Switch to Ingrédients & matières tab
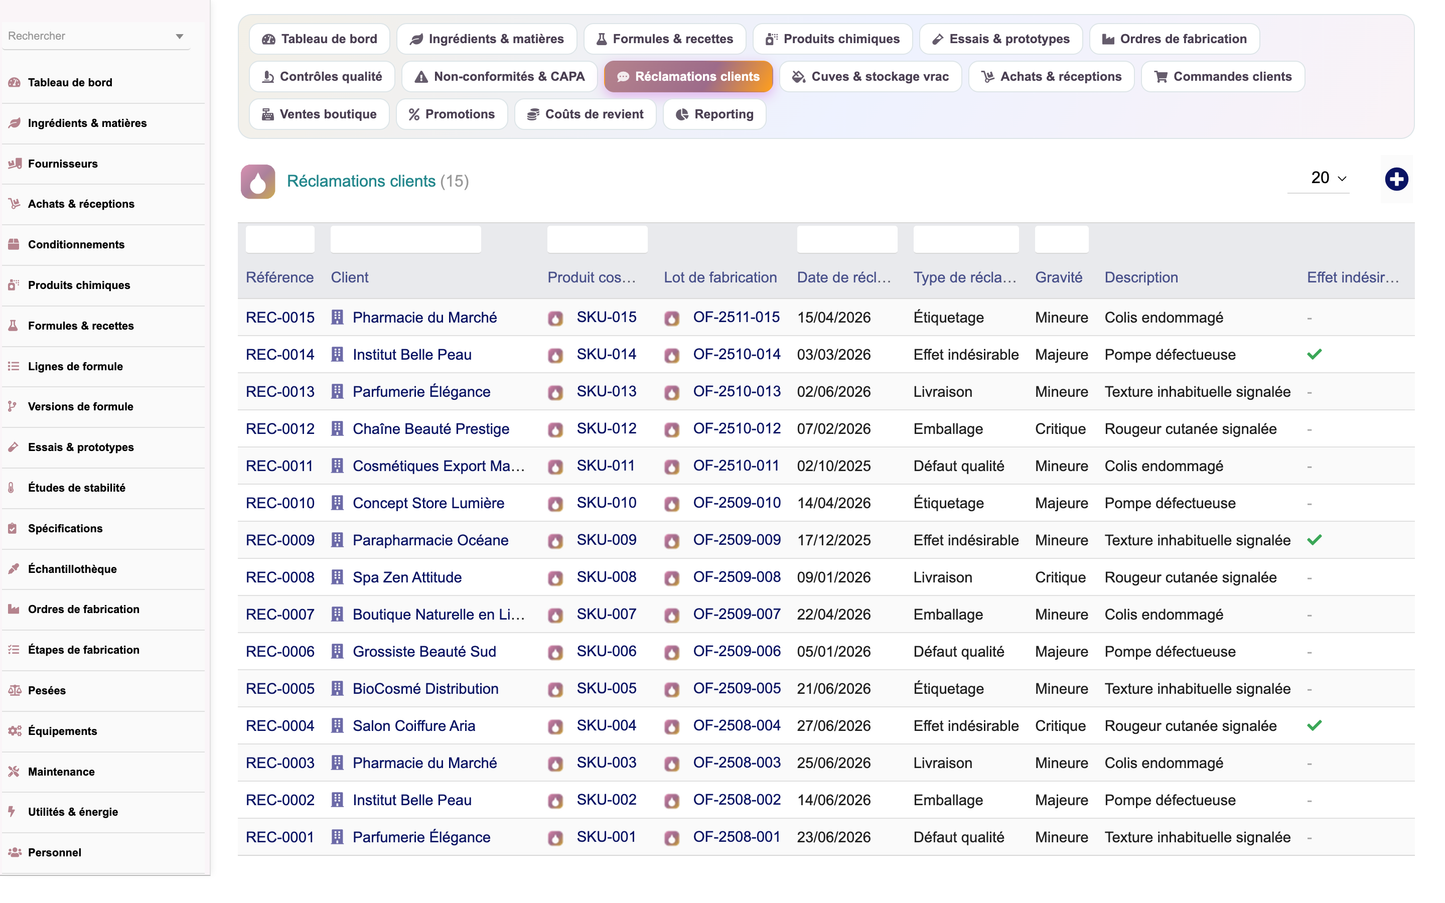This screenshot has height=903, width=1445. pos(487,39)
